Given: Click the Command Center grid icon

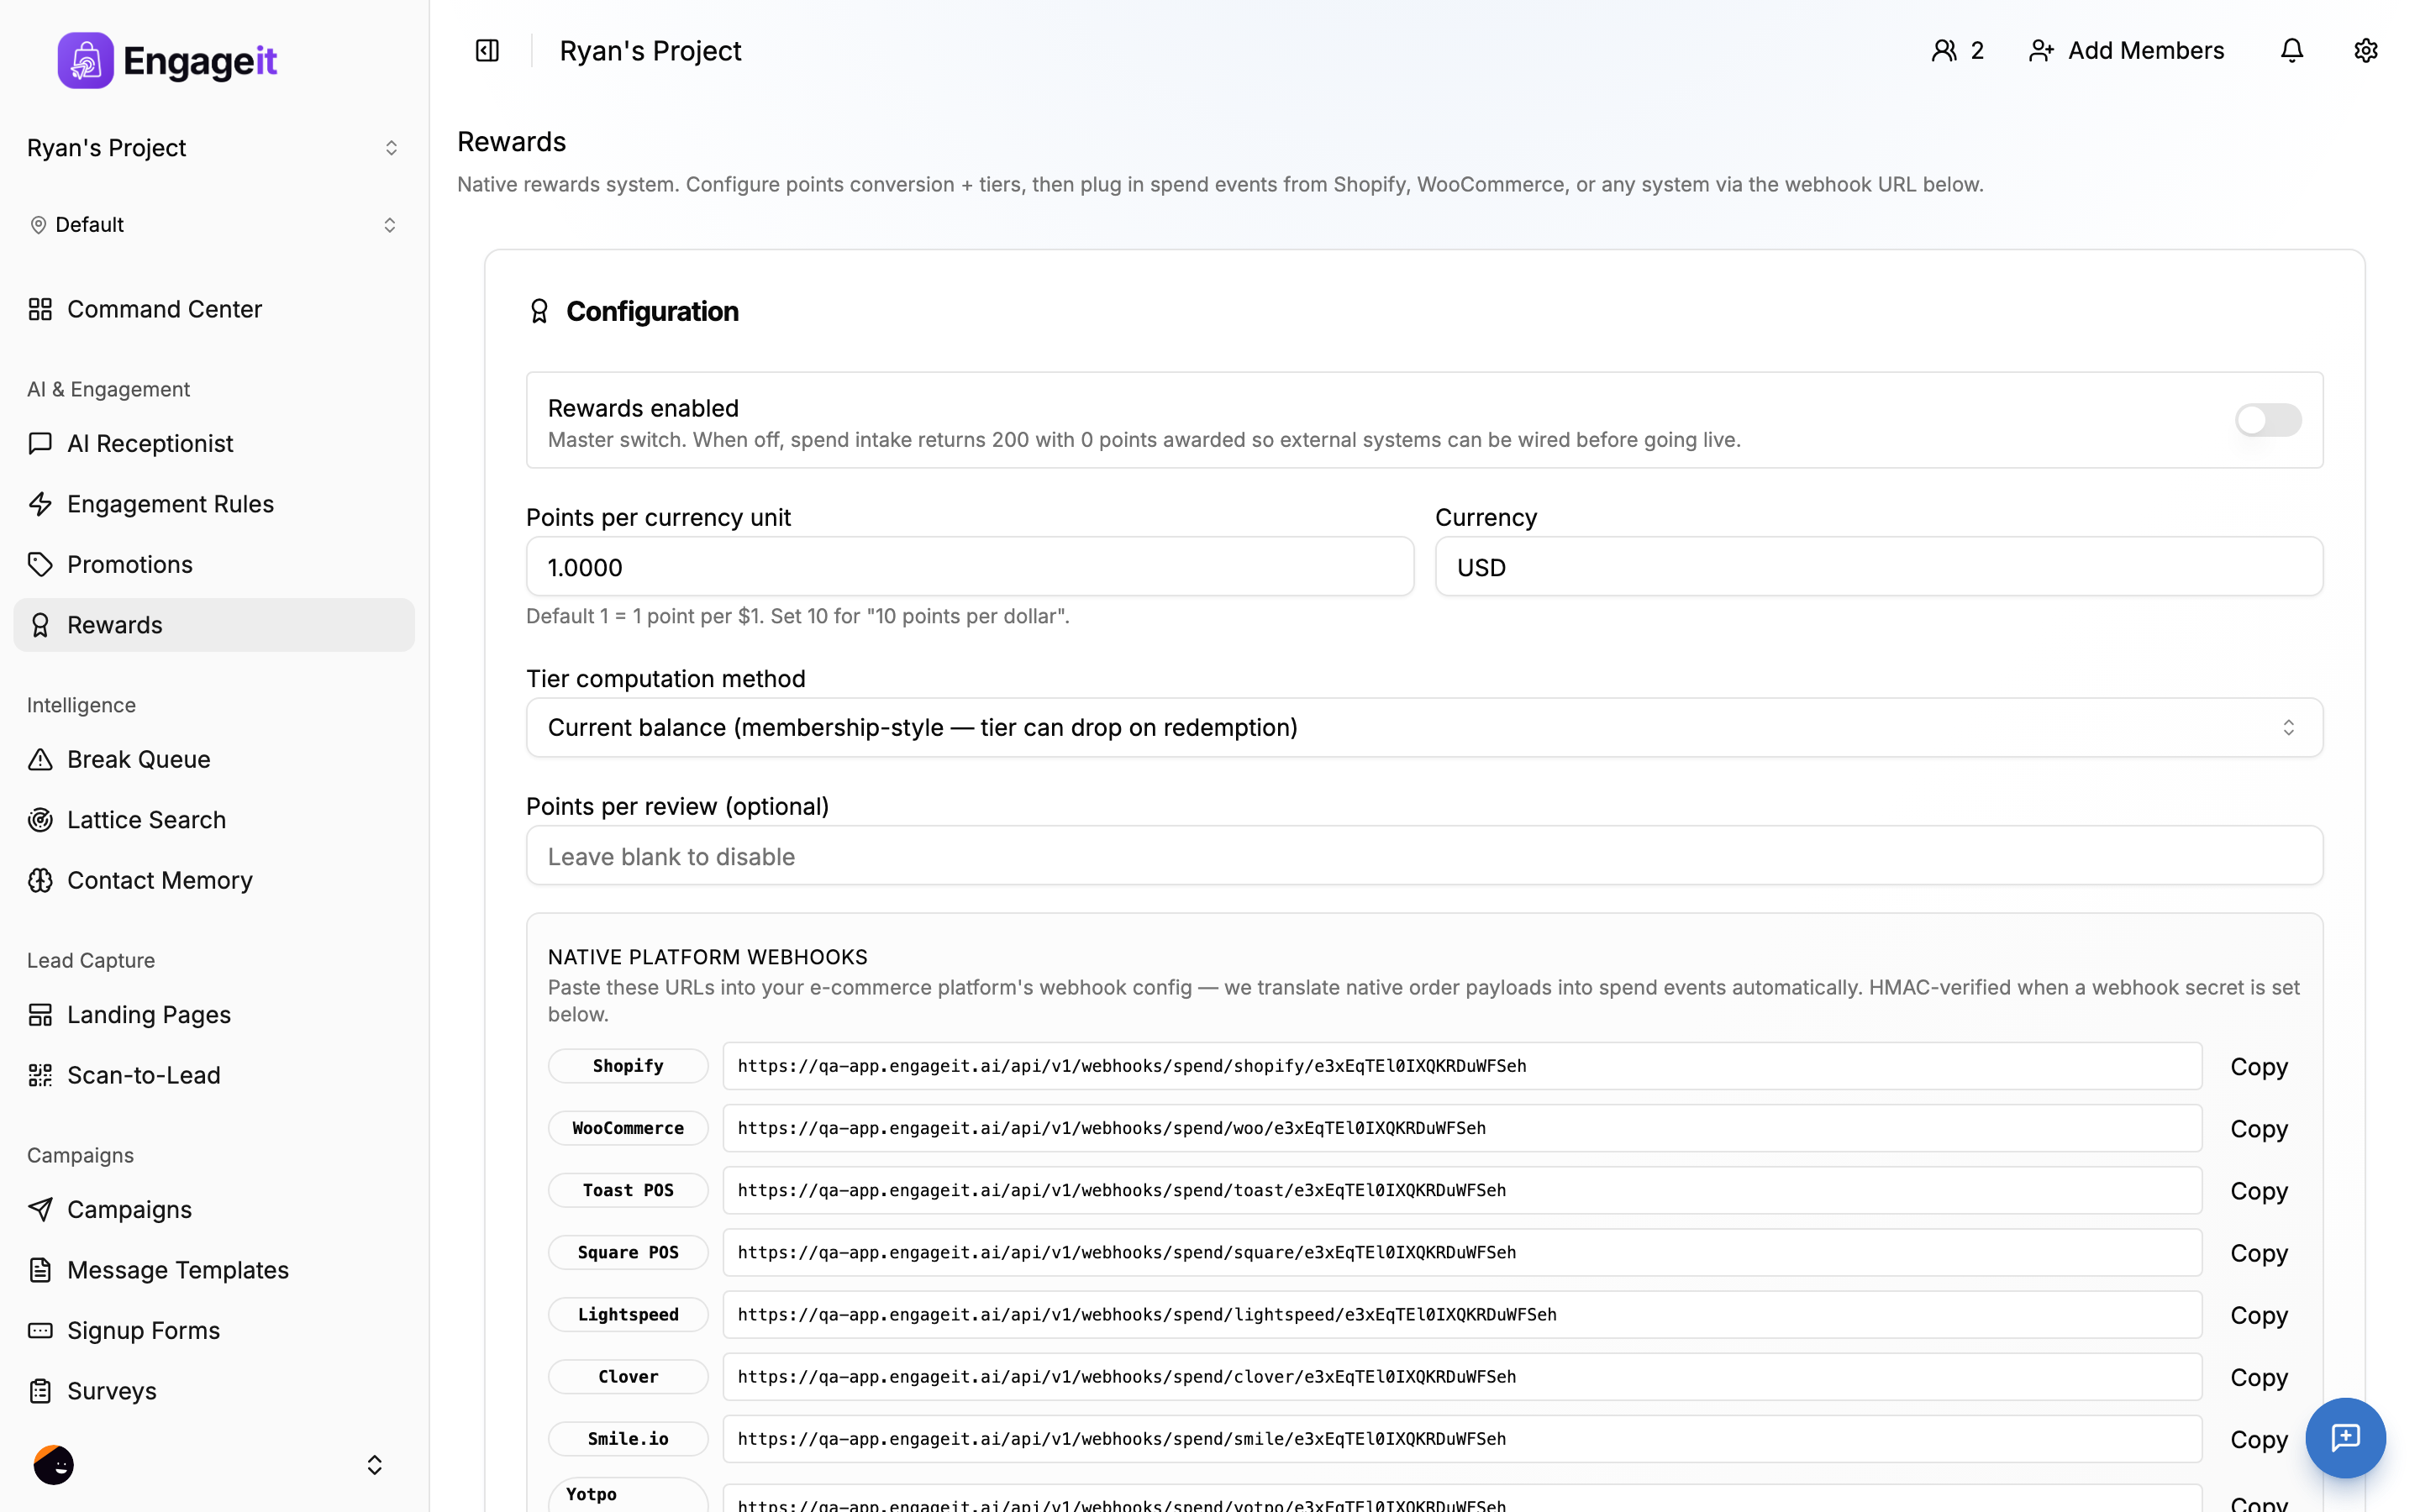Looking at the screenshot, I should (40, 309).
